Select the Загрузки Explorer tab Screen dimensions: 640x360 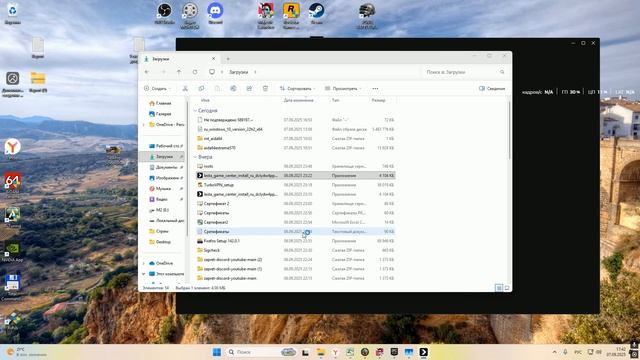(x=179, y=59)
